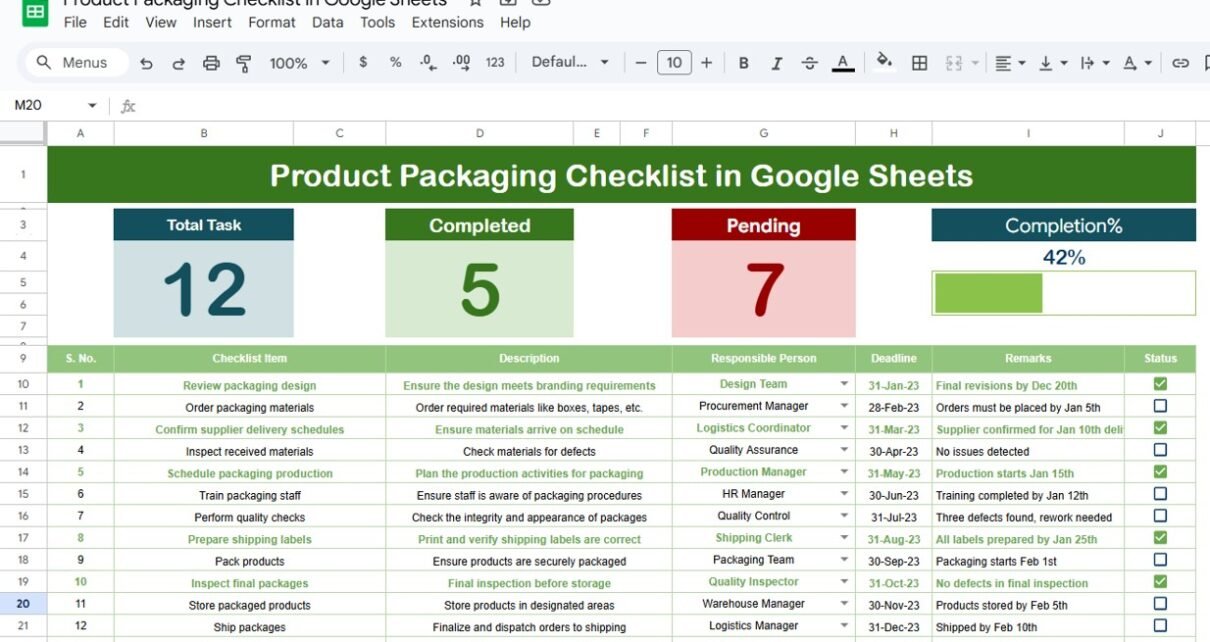1210x642 pixels.
Task: Open the Vertical align dropdown
Action: click(x=1053, y=62)
